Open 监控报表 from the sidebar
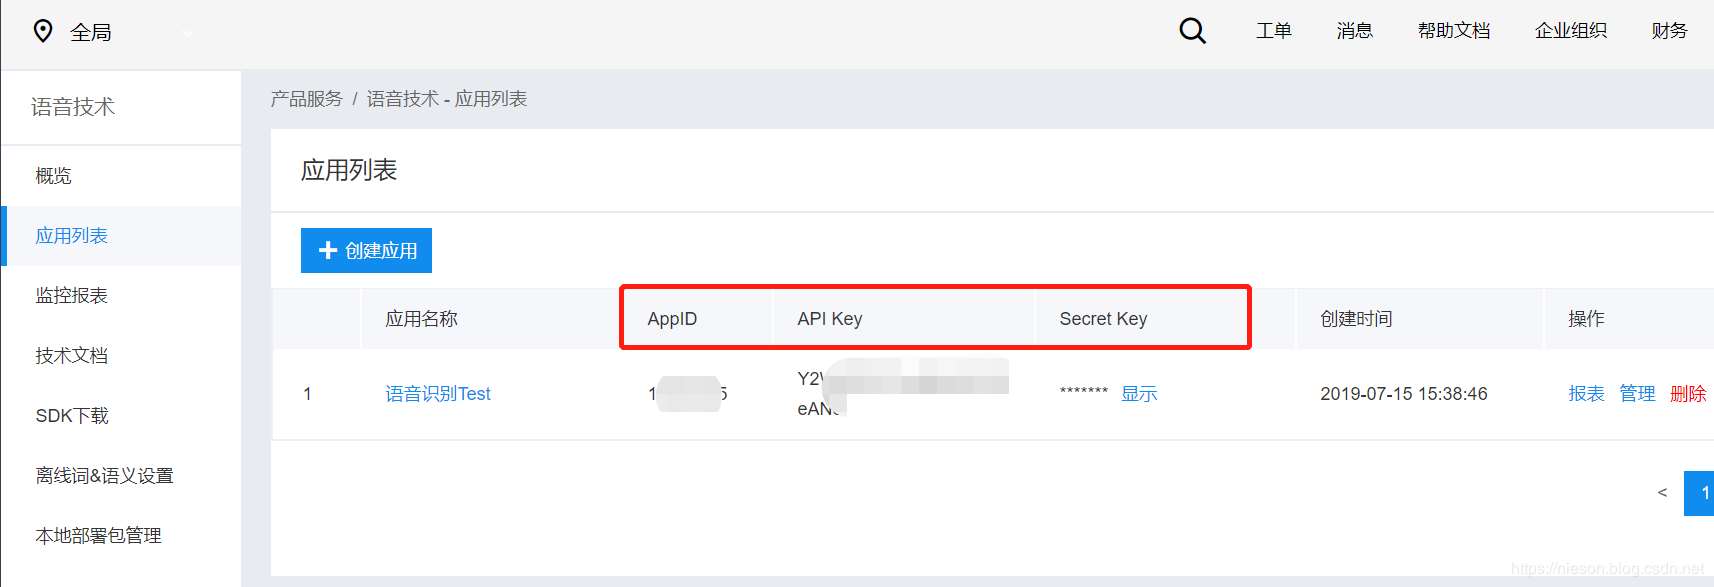The width and height of the screenshot is (1714, 587). 72,296
